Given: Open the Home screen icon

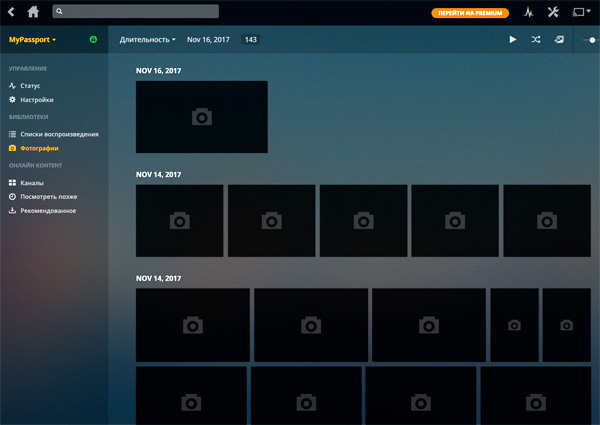Looking at the screenshot, I should 33,12.
